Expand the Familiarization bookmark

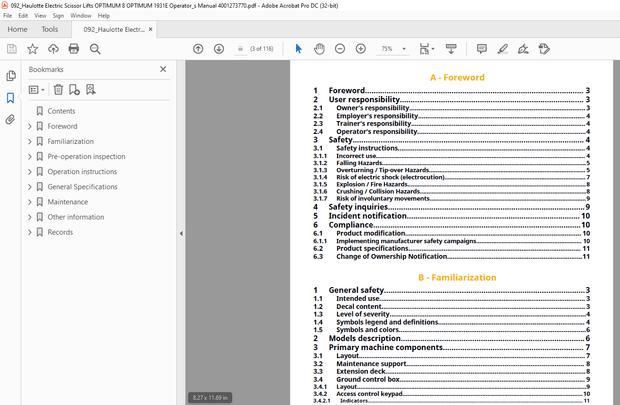[x=30, y=141]
